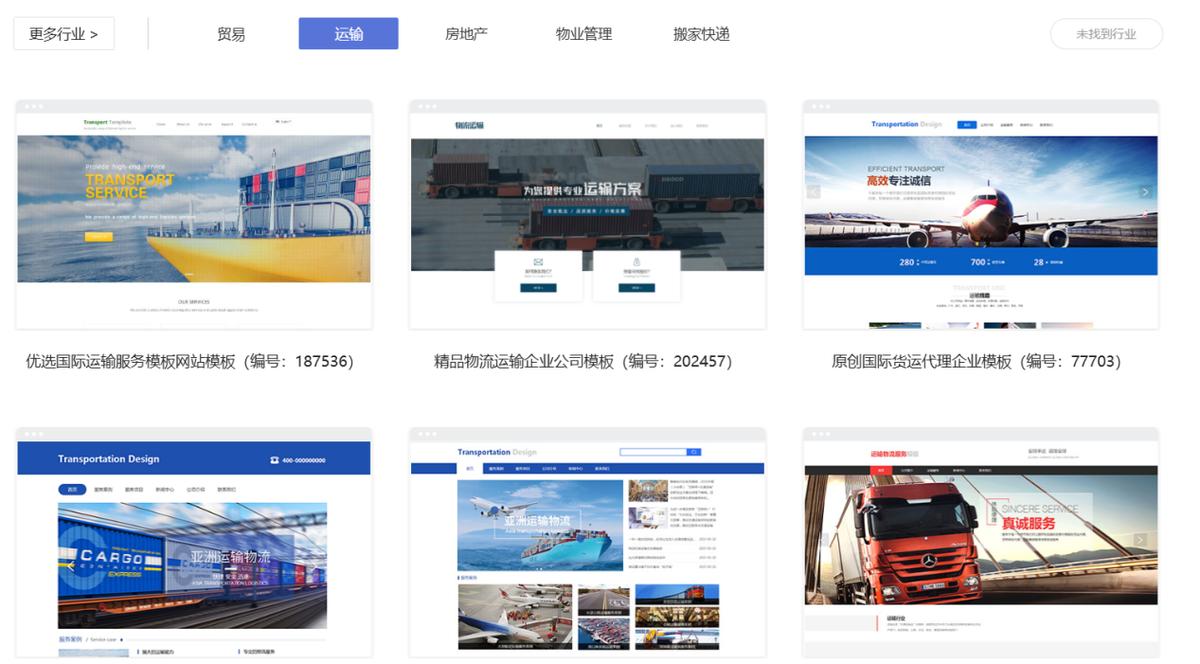Open the container yard 运输方案 template thumbnail
The width and height of the screenshot is (1200, 664).
click(x=587, y=215)
